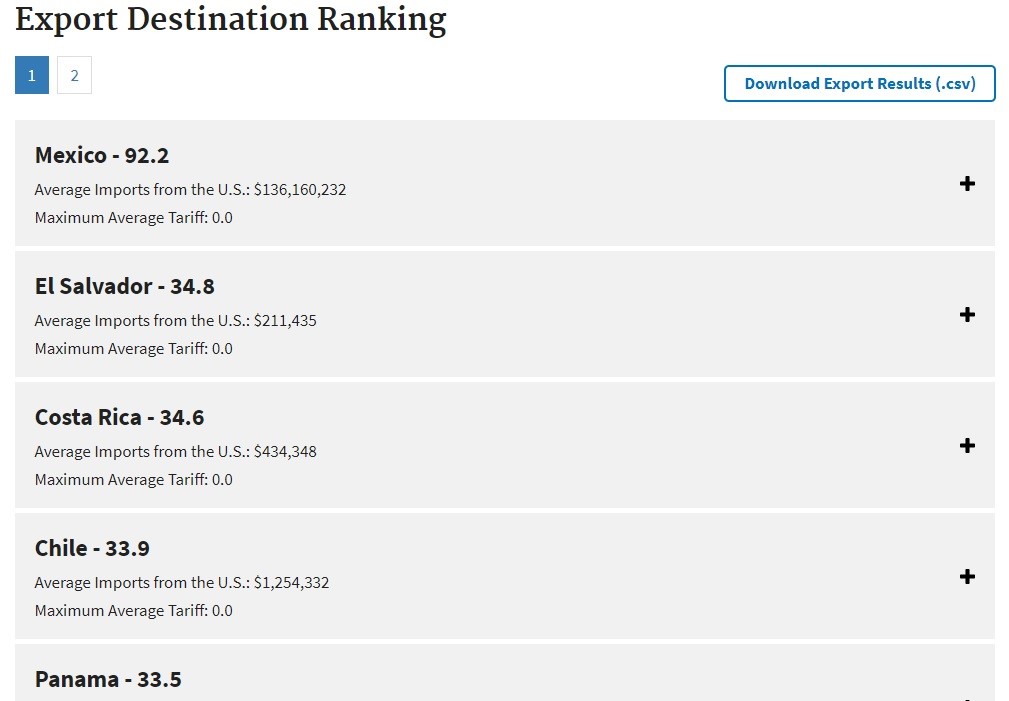Screen dimensions: 1009x701
Task: Select page 1 of the ranking
Action: tap(32, 75)
